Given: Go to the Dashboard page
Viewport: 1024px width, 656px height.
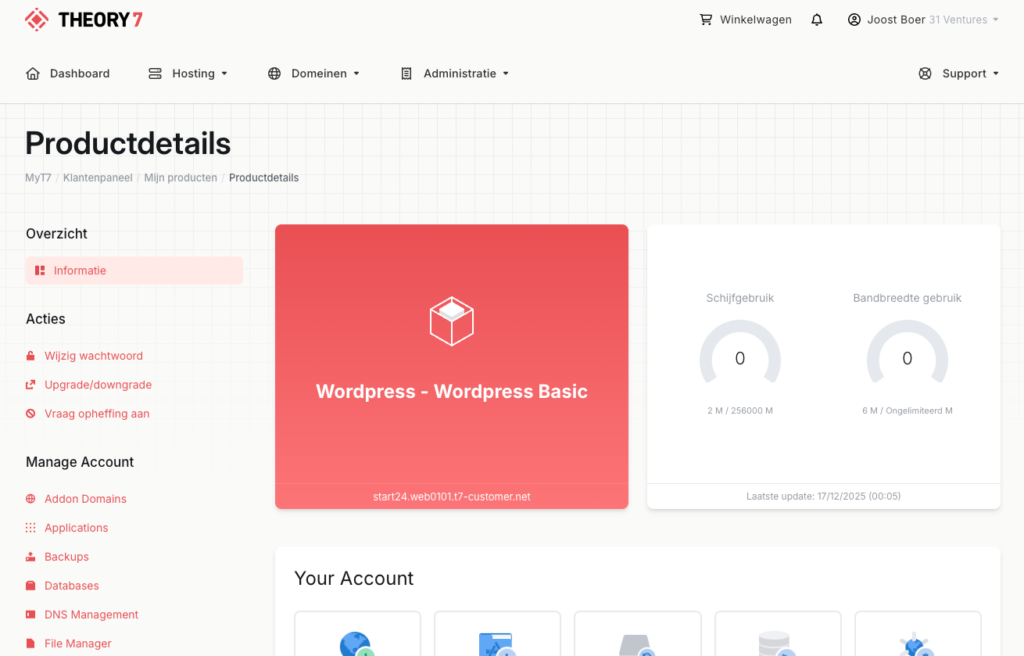Looking at the screenshot, I should click(68, 74).
